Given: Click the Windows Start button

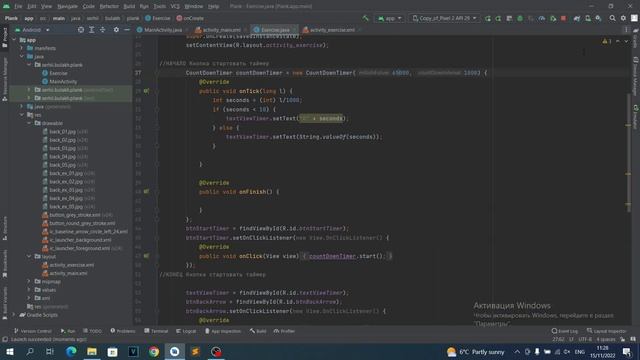Looking at the screenshot, I should click(9, 351).
